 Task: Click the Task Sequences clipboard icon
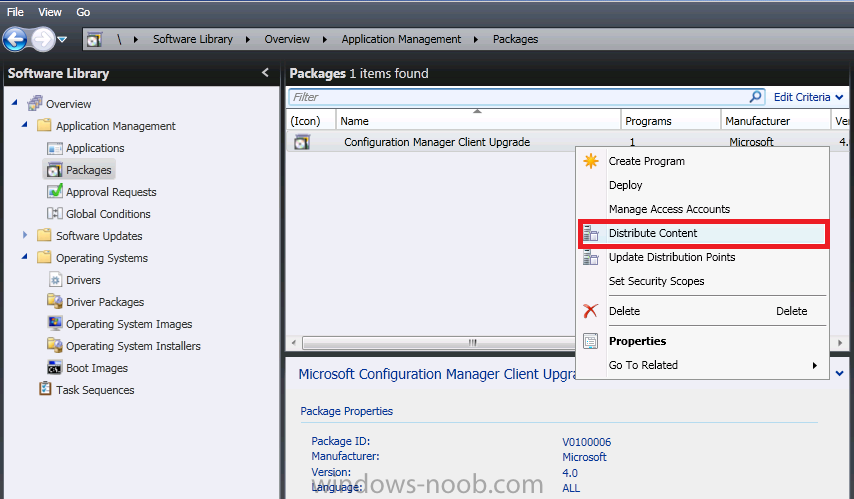45,389
